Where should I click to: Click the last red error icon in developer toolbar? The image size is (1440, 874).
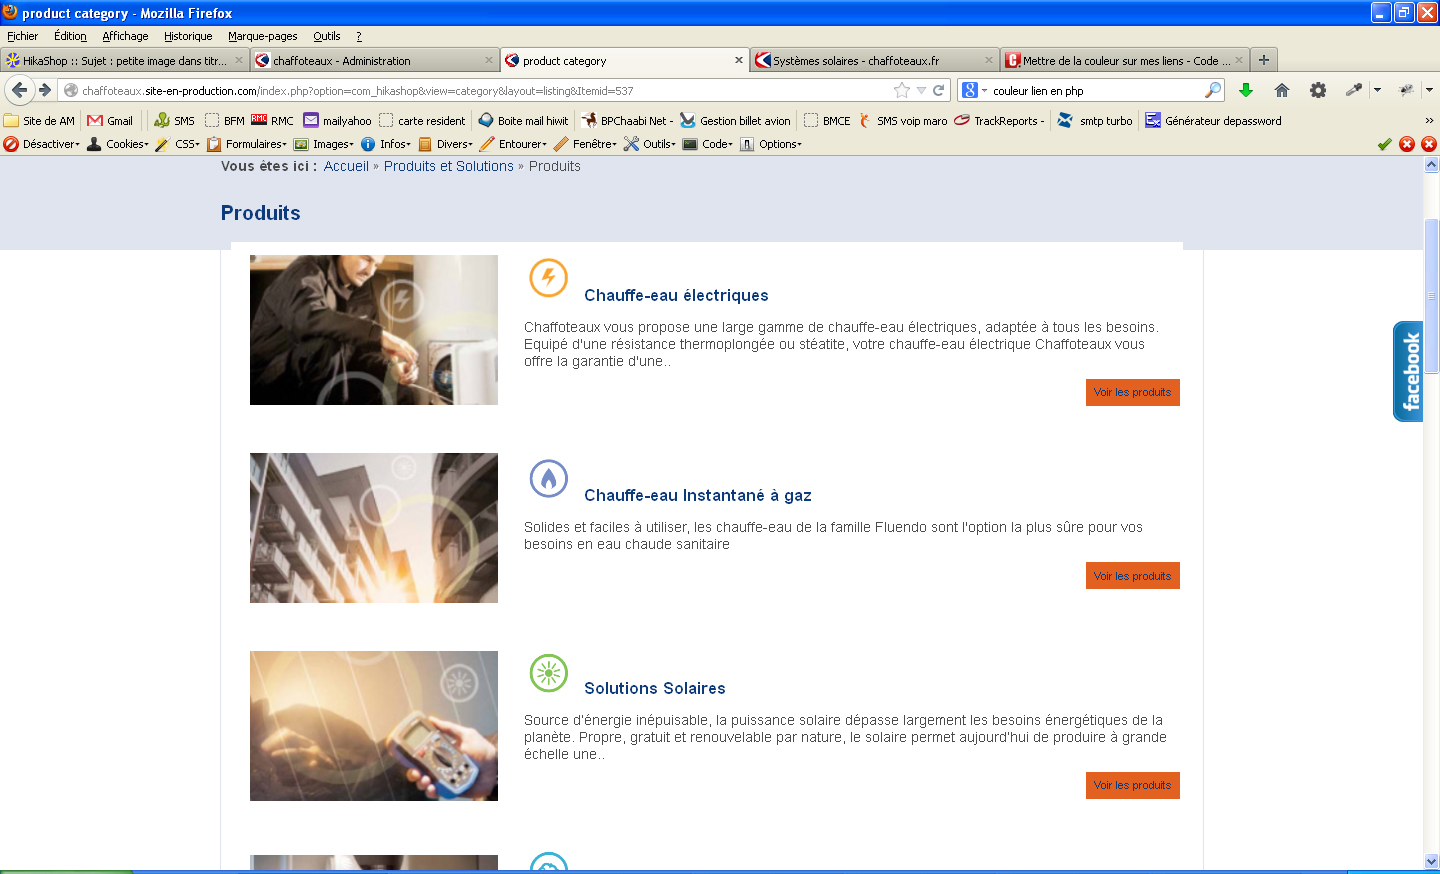click(x=1429, y=144)
